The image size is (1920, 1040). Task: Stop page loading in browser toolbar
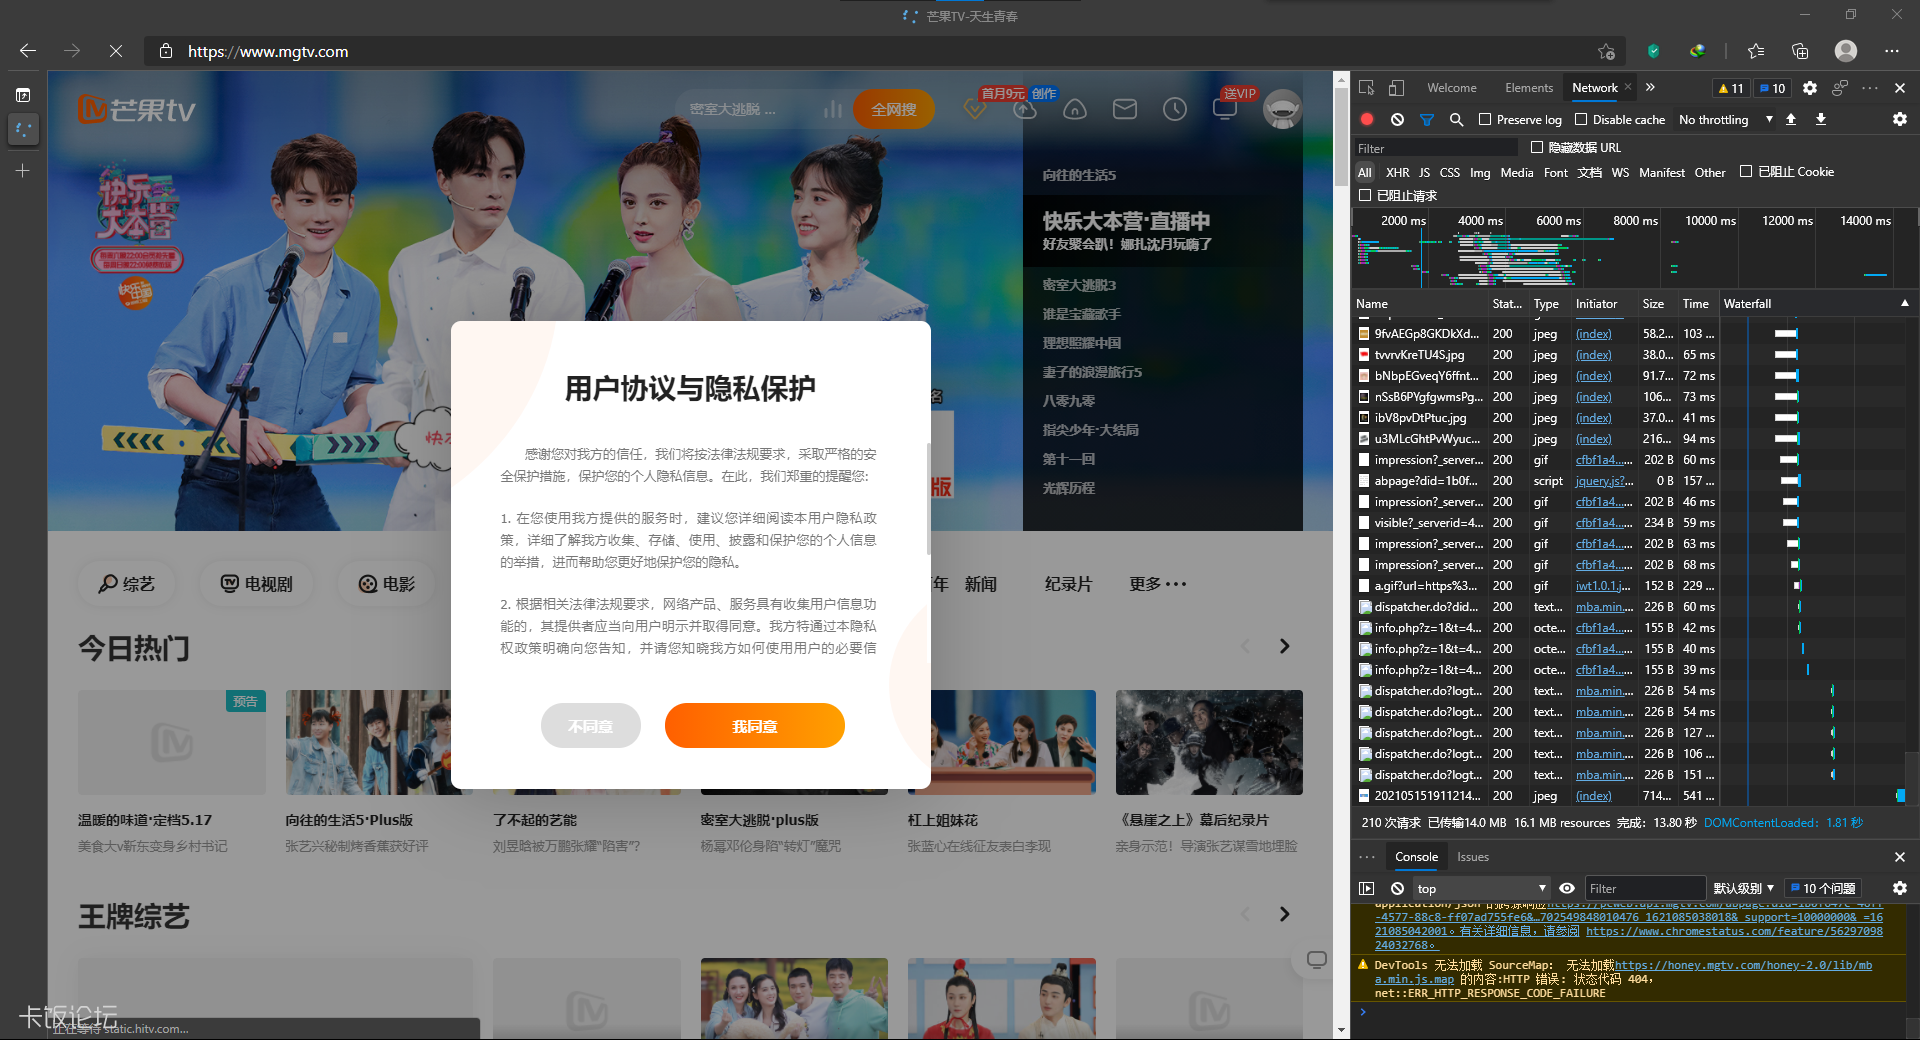click(116, 51)
